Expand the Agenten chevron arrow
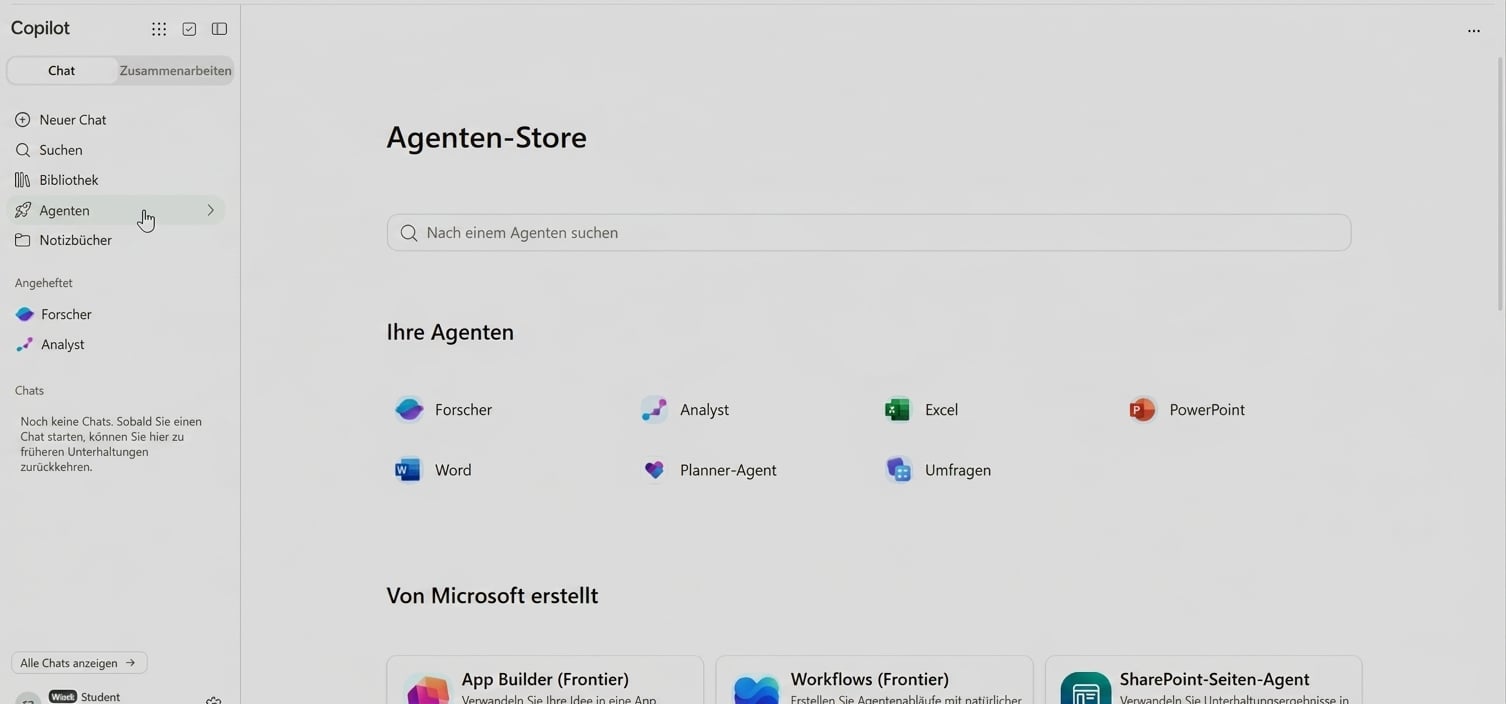Viewport: 1506px width, 704px height. 210,210
